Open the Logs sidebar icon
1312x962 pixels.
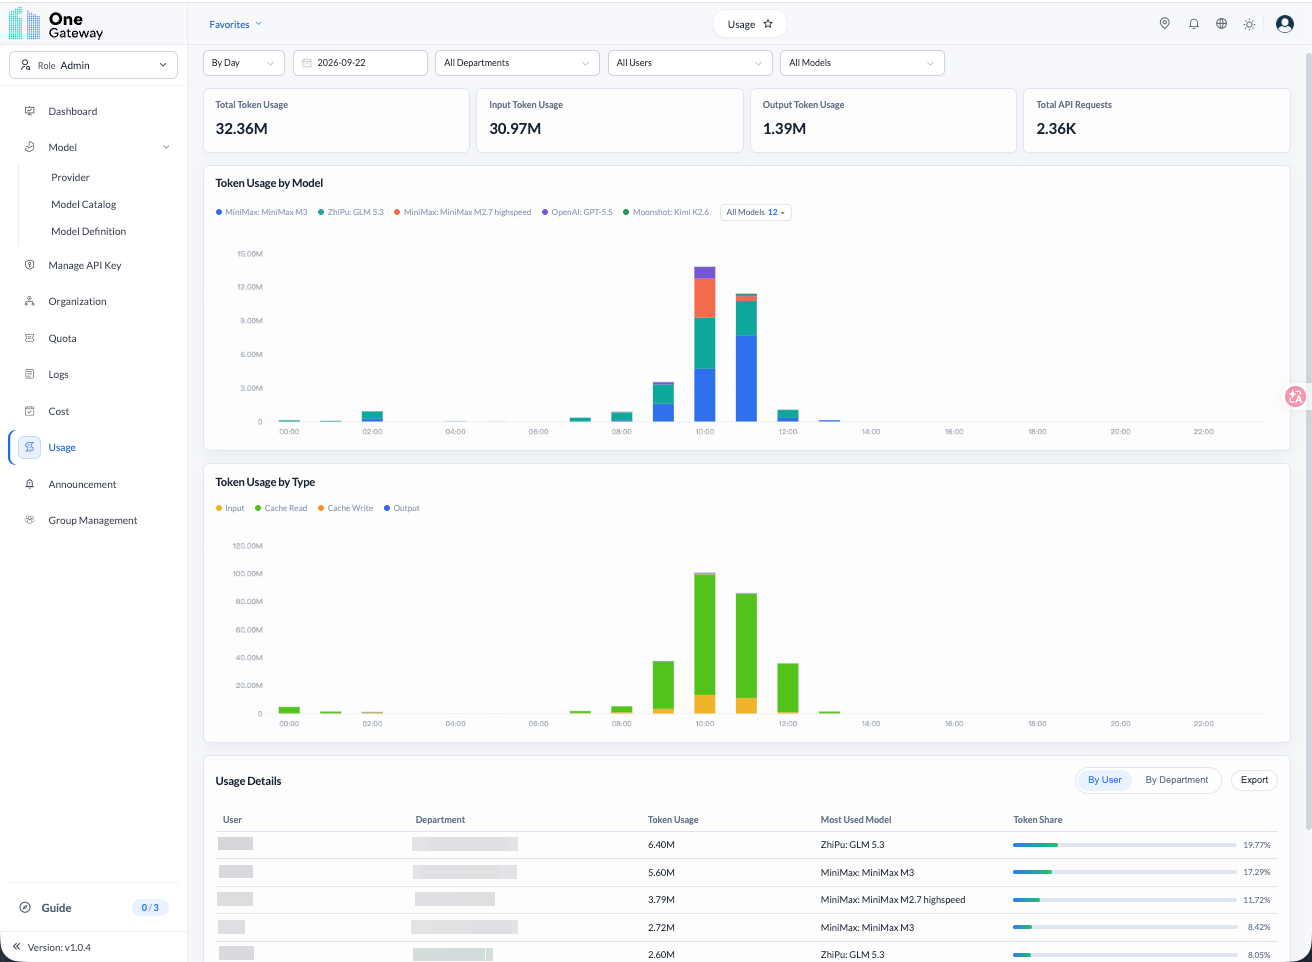point(29,374)
